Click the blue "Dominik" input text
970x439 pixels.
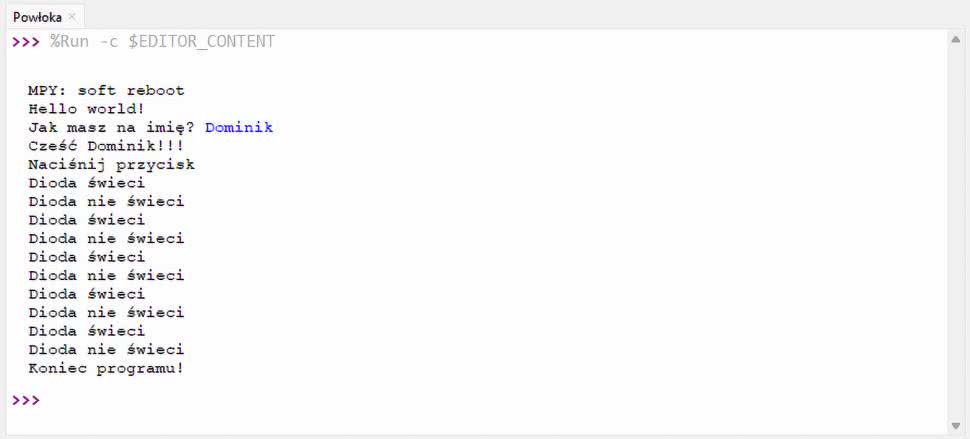pos(238,128)
